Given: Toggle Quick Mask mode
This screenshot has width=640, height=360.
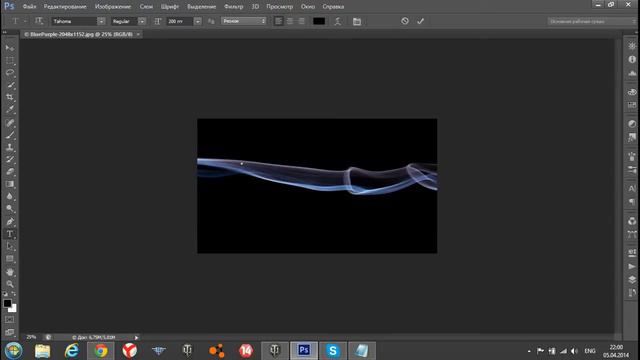Looking at the screenshot, I should tap(9, 320).
